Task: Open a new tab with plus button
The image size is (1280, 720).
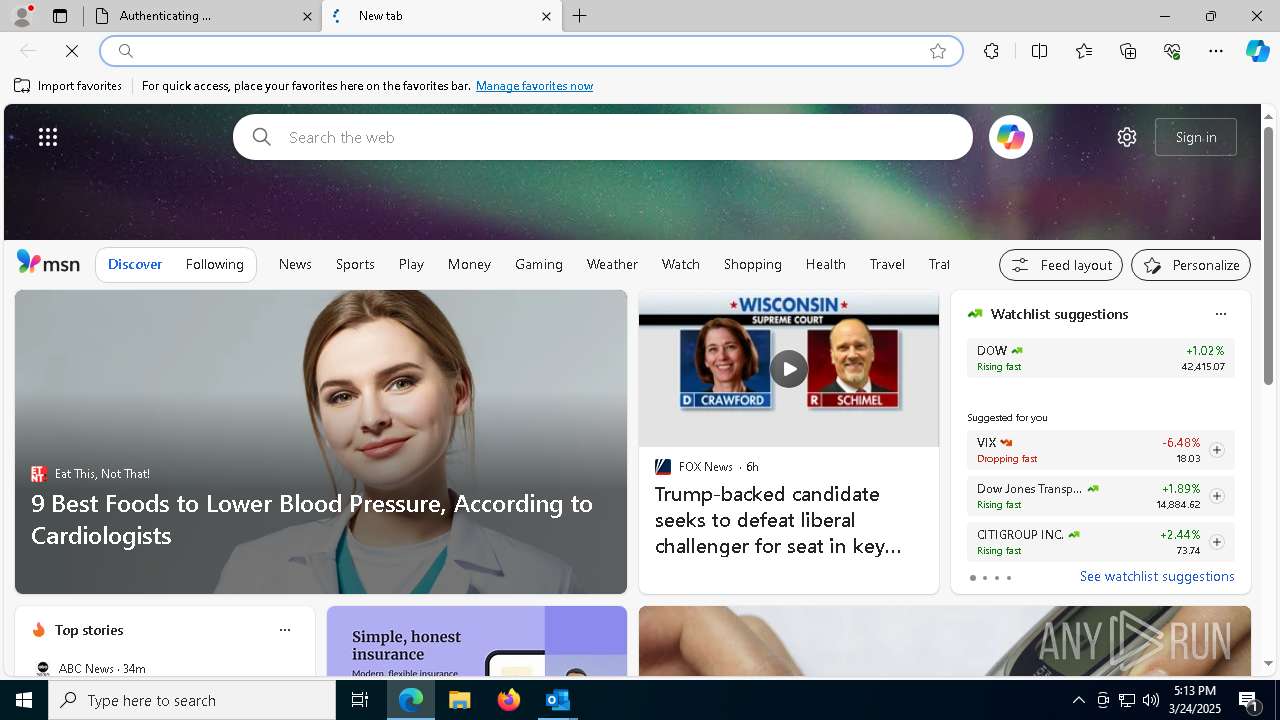Action: (580, 16)
